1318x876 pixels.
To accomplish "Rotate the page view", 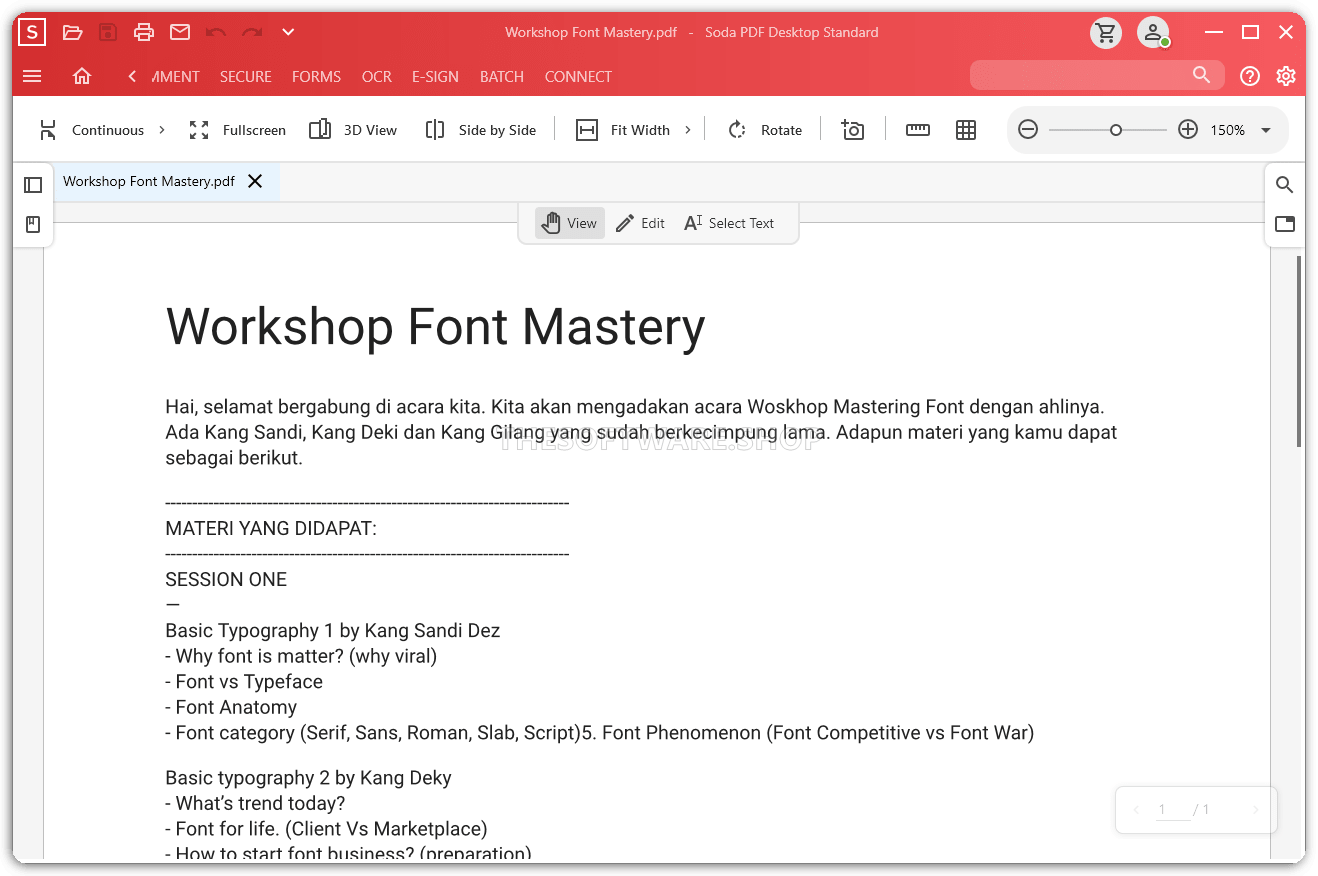I will point(765,130).
